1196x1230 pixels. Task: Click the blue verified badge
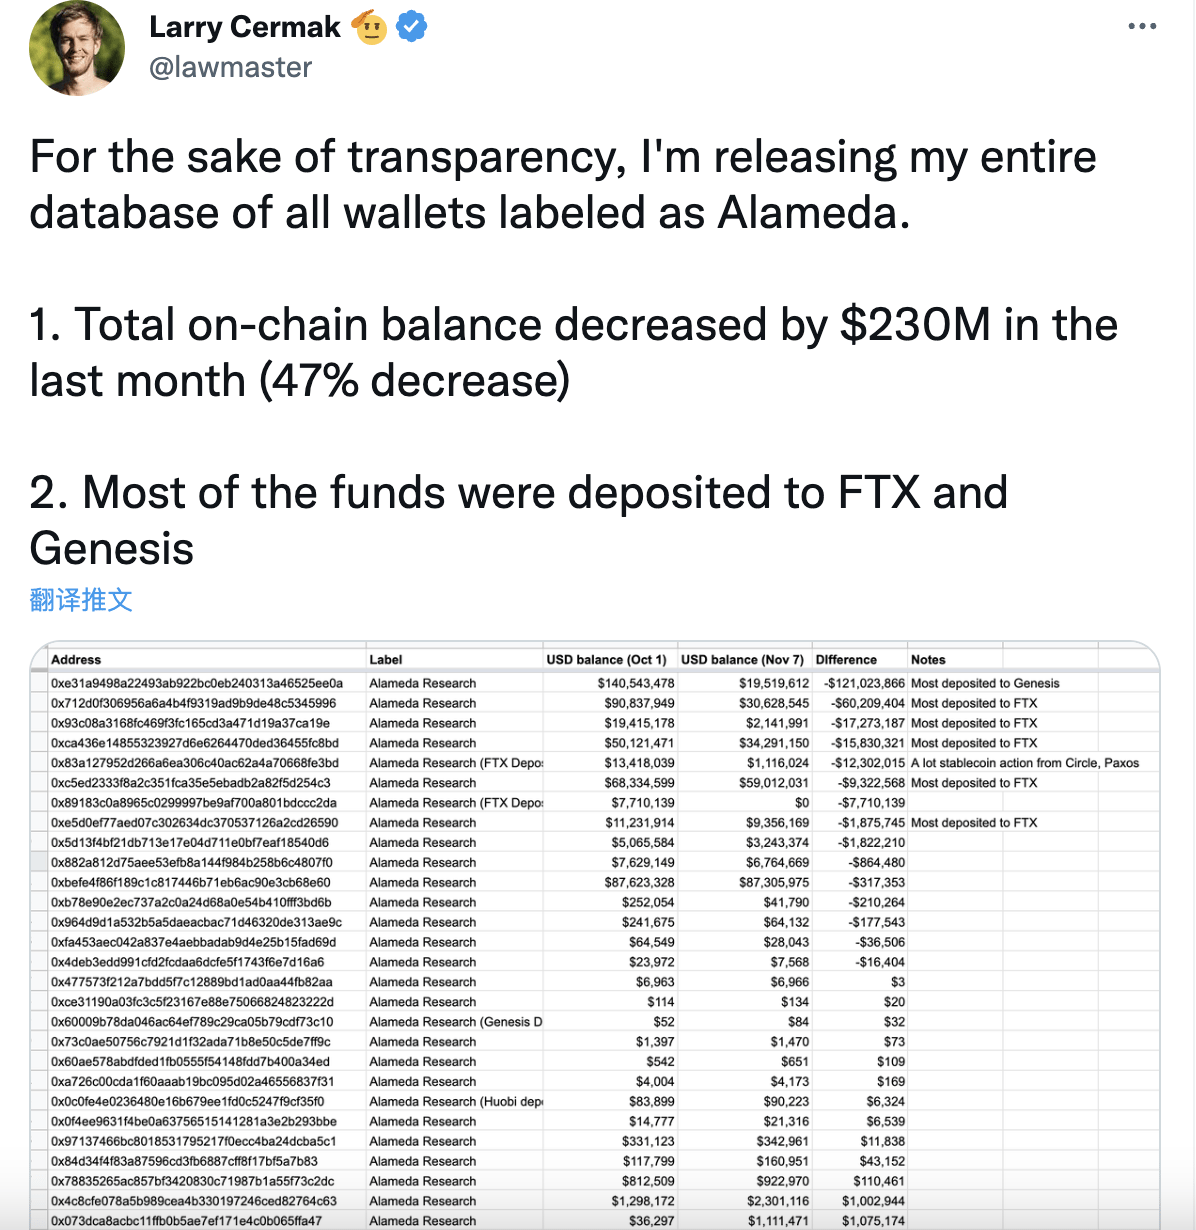click(412, 27)
